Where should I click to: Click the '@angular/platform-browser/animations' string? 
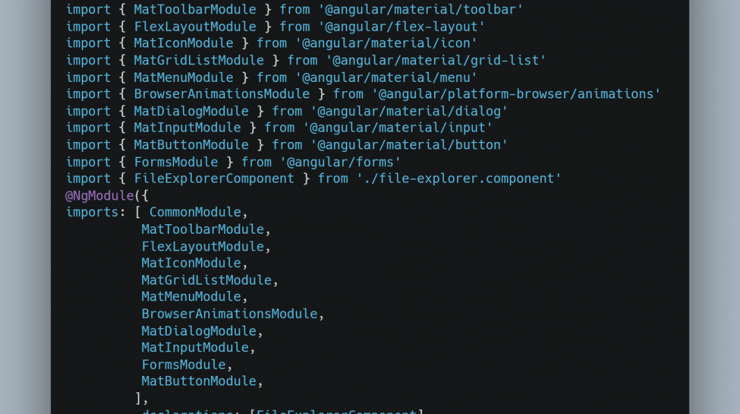pos(516,94)
